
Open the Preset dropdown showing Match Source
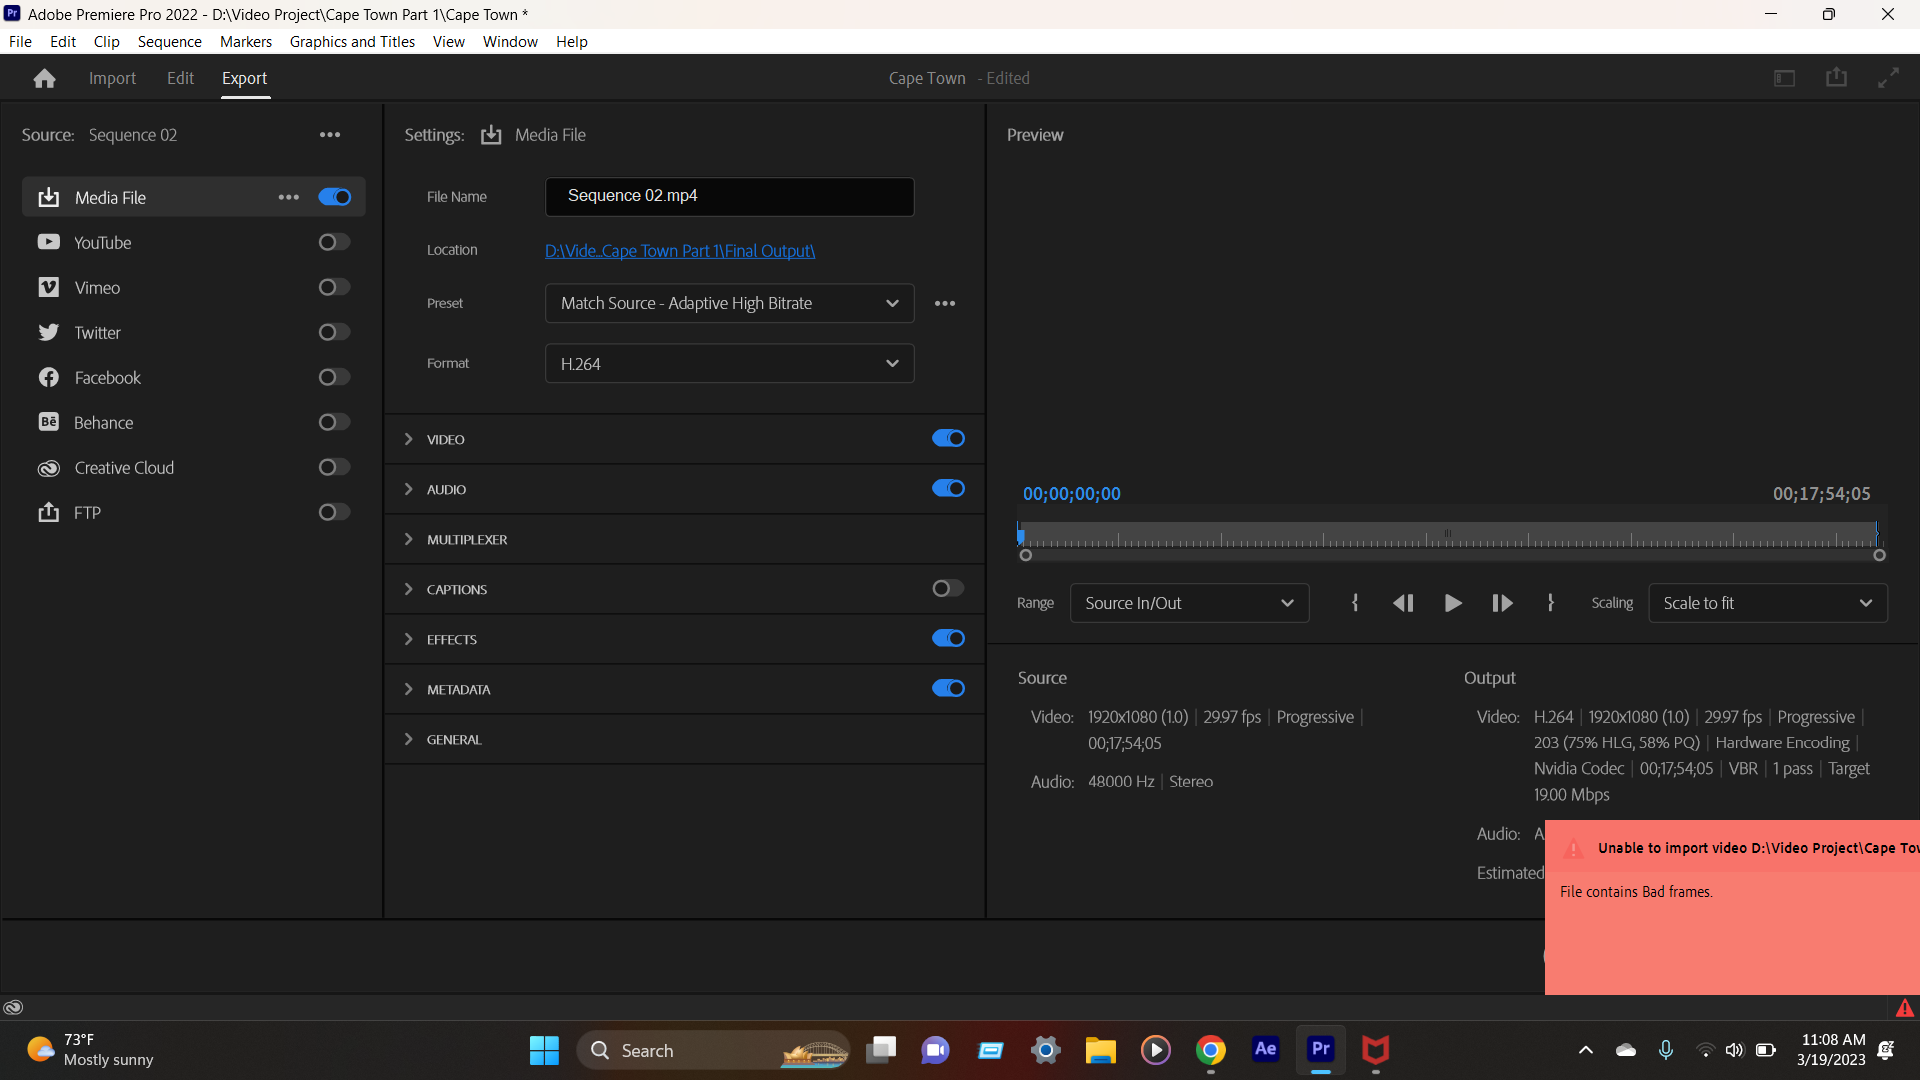(x=729, y=303)
